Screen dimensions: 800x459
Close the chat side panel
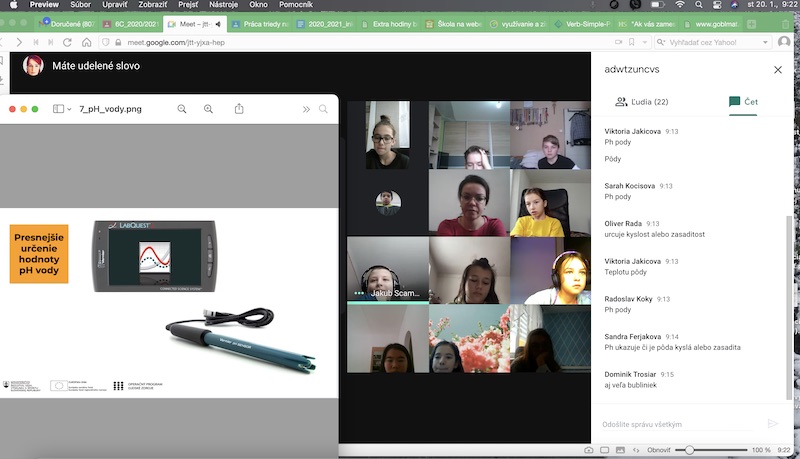tap(778, 69)
